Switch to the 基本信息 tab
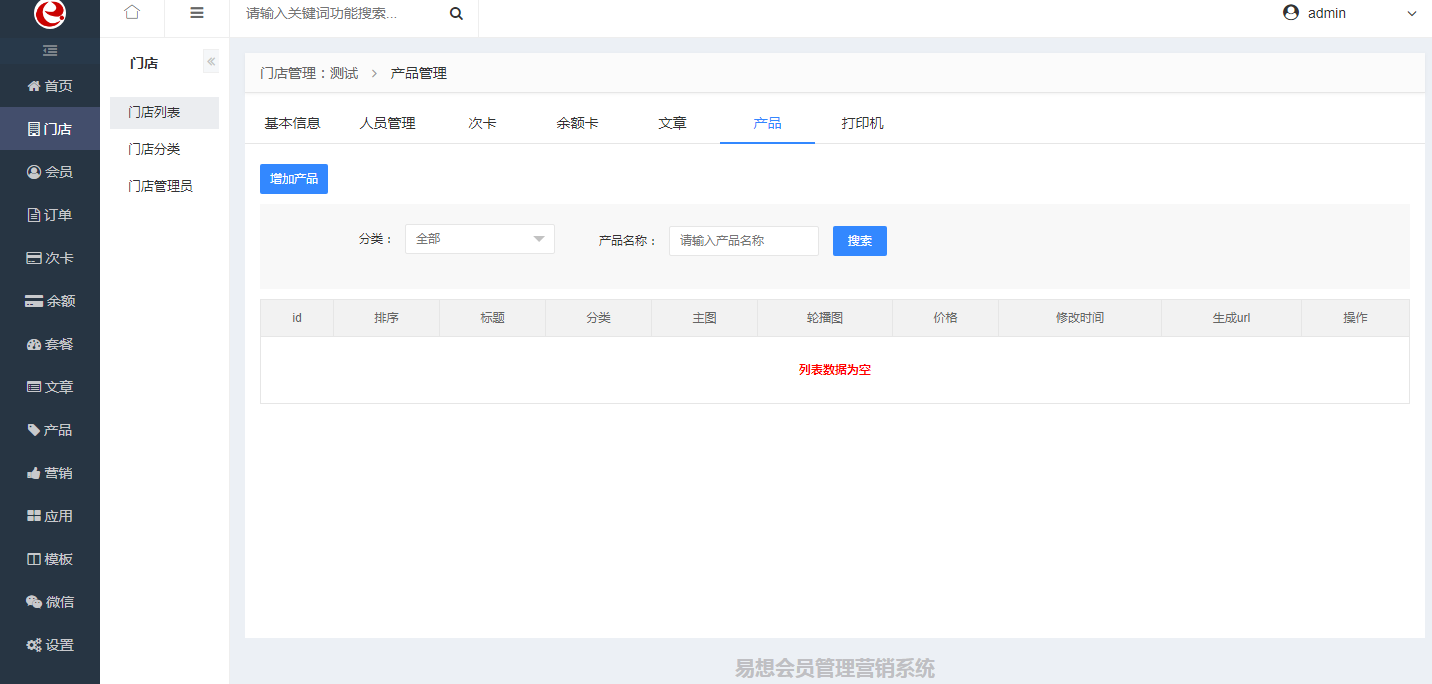The width and height of the screenshot is (1432, 684). [292, 123]
